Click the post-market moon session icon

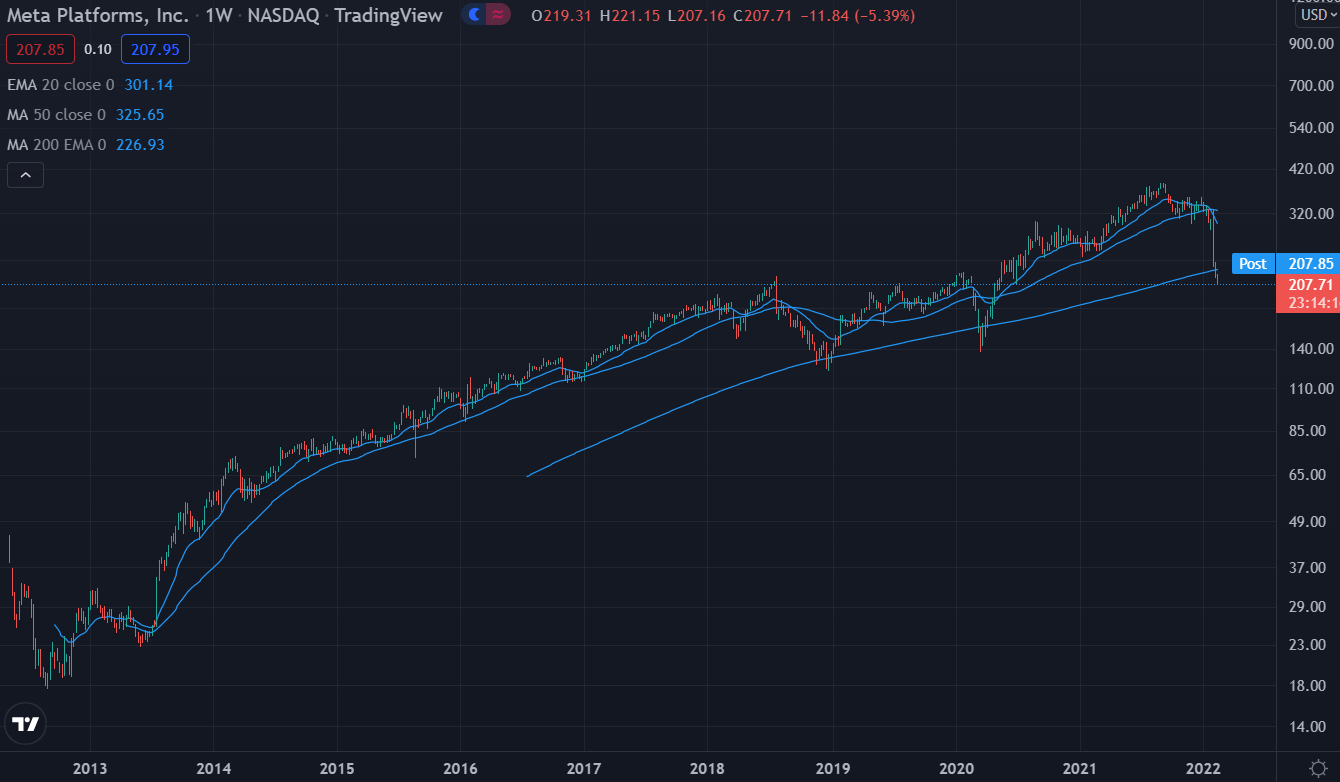tap(473, 16)
